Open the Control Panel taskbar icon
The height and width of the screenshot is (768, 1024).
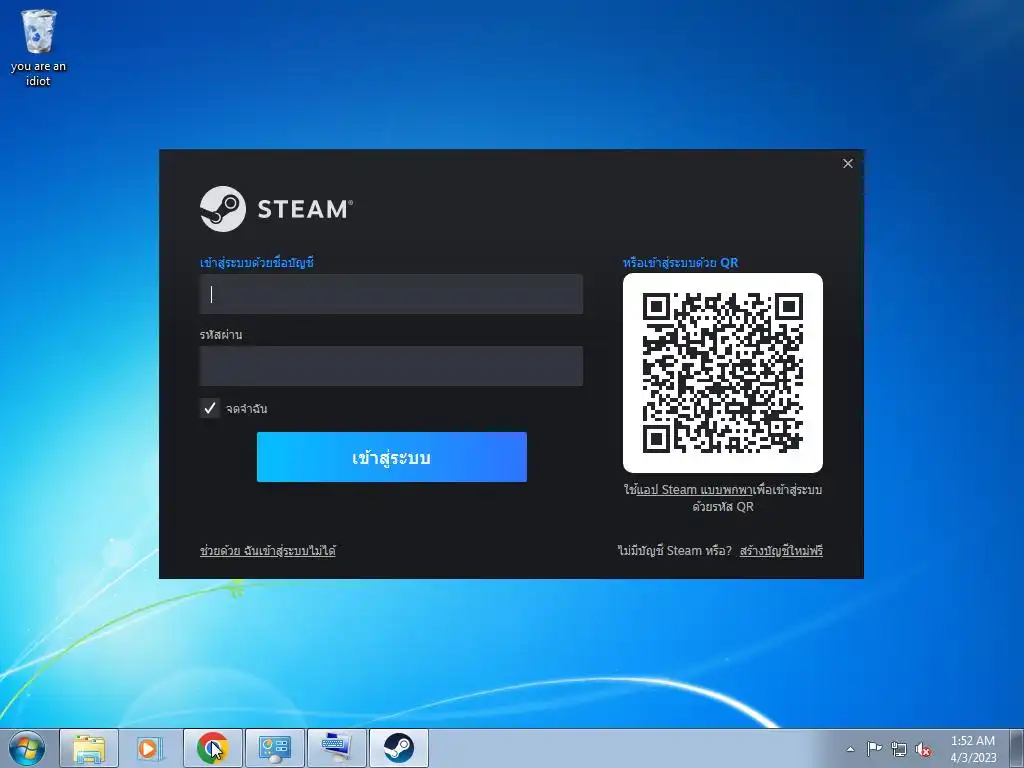274,748
